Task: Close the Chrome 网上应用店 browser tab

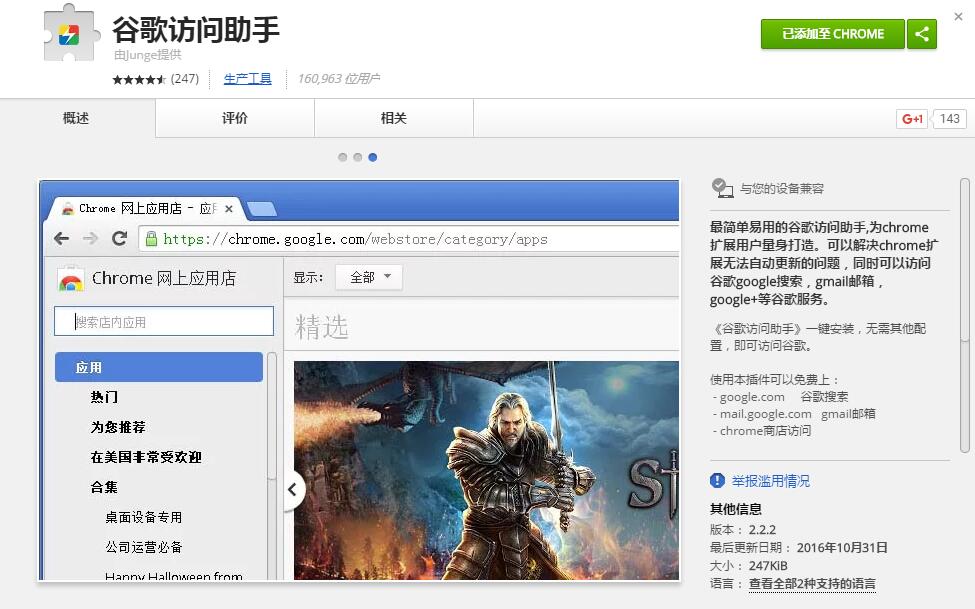Action: tap(229, 209)
